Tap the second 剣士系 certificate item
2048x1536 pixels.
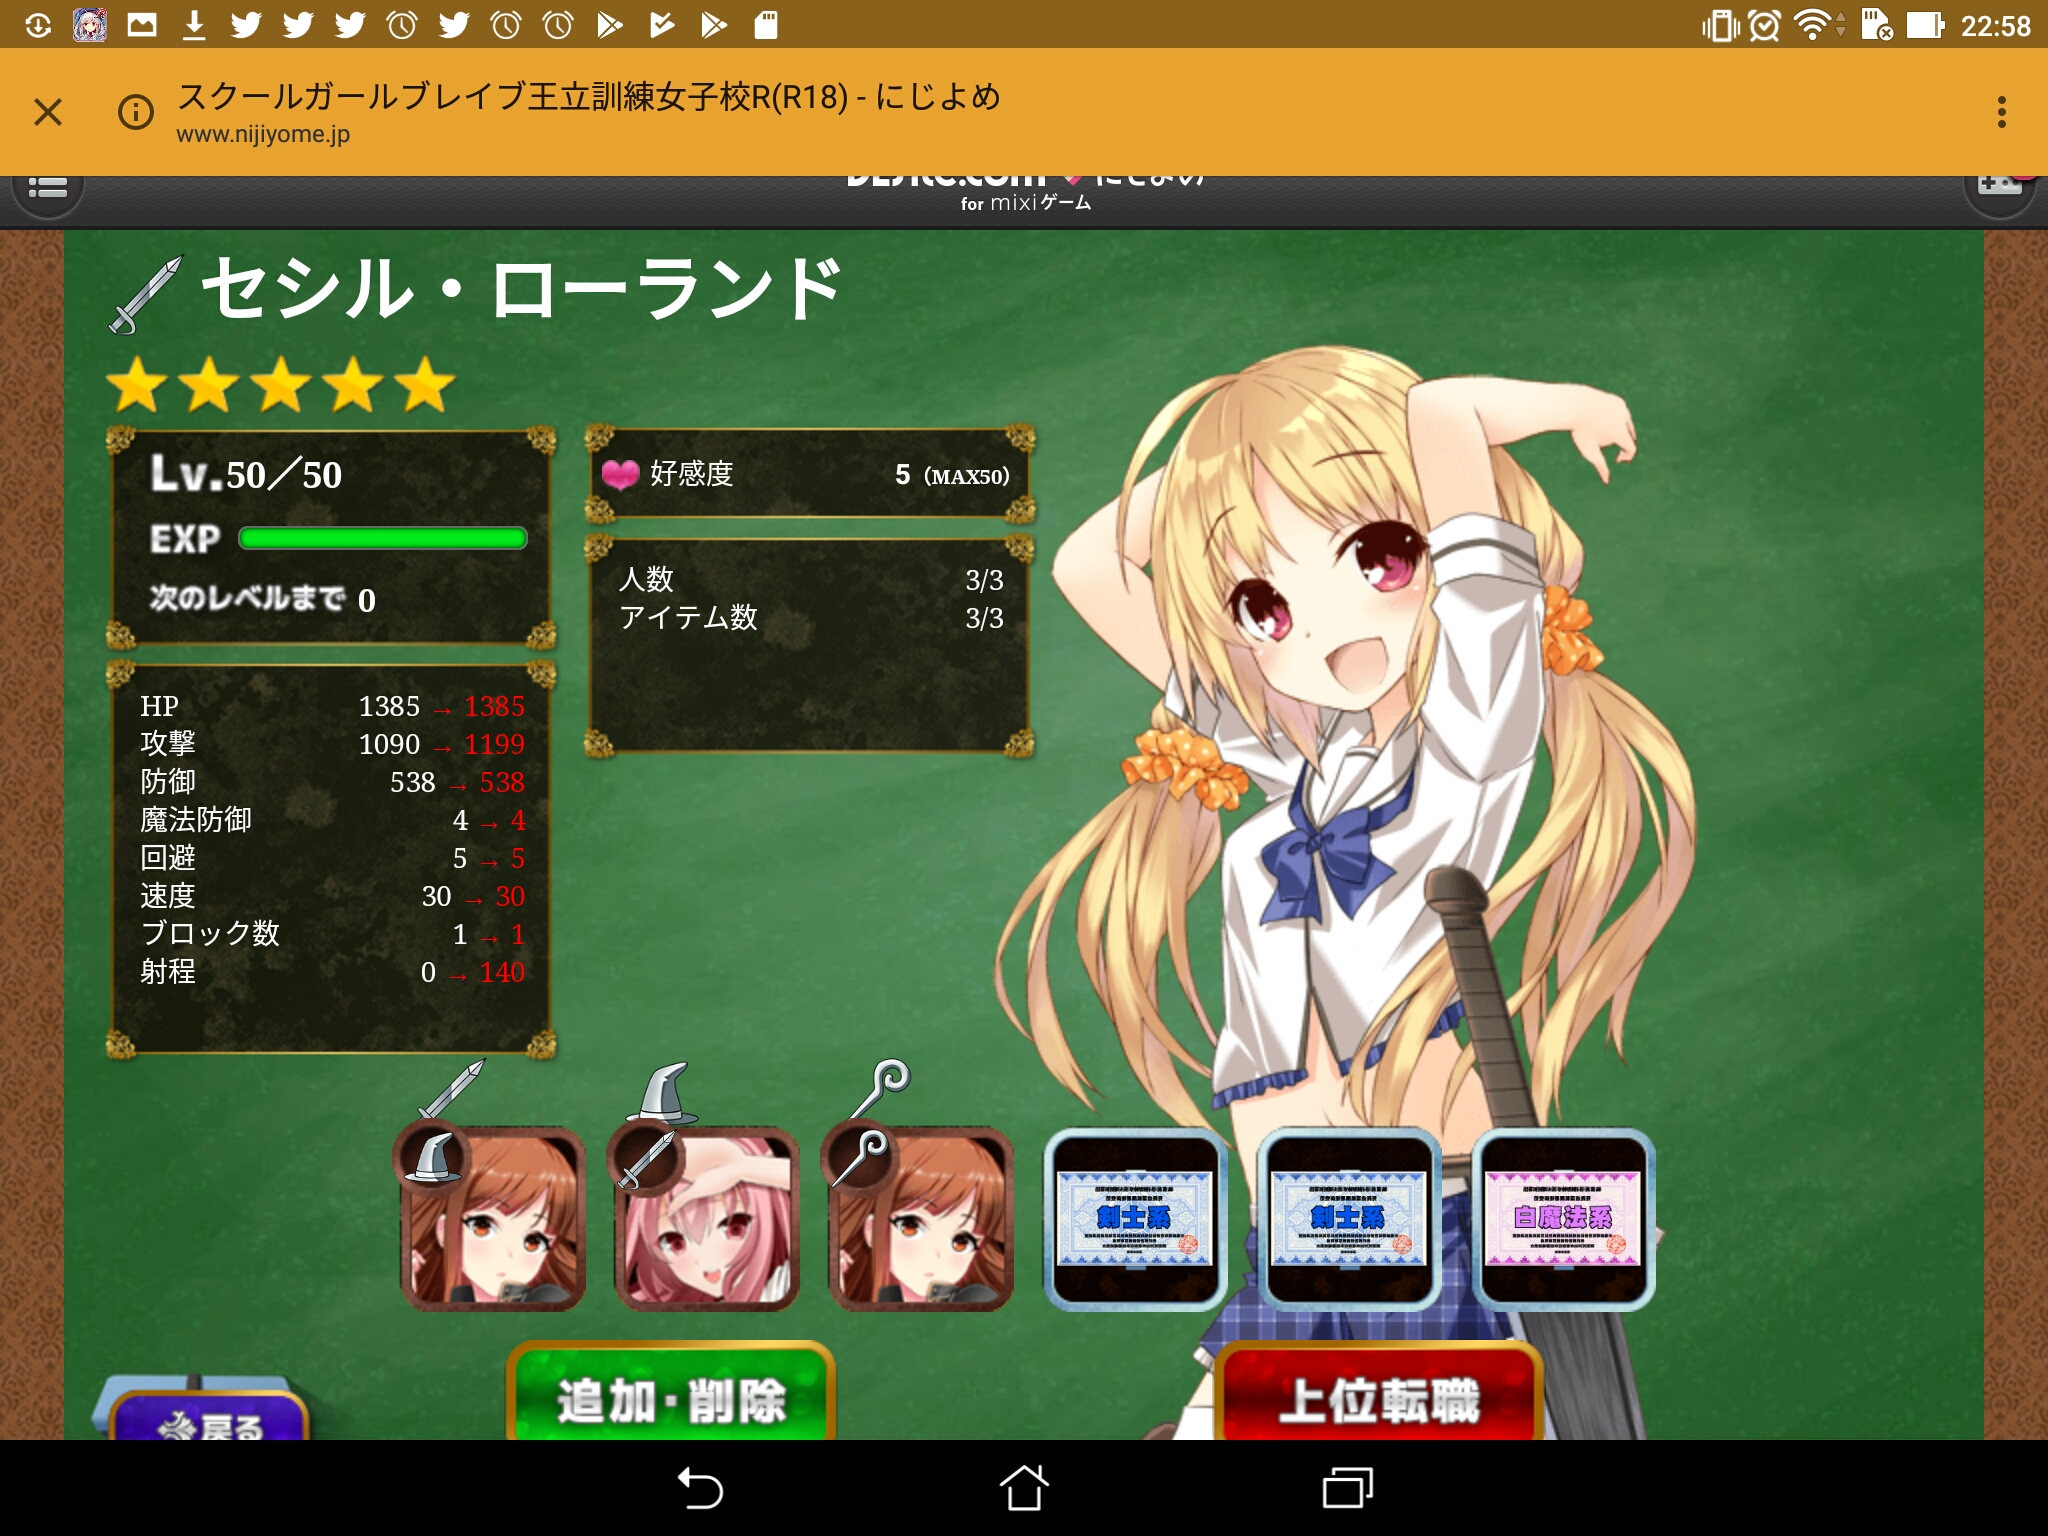[x=1348, y=1218]
